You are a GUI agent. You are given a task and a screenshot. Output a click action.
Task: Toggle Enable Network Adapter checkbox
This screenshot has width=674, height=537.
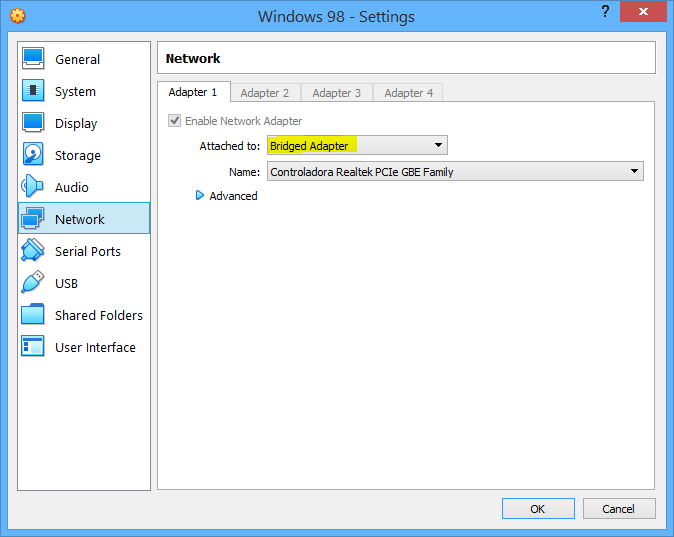pos(174,121)
